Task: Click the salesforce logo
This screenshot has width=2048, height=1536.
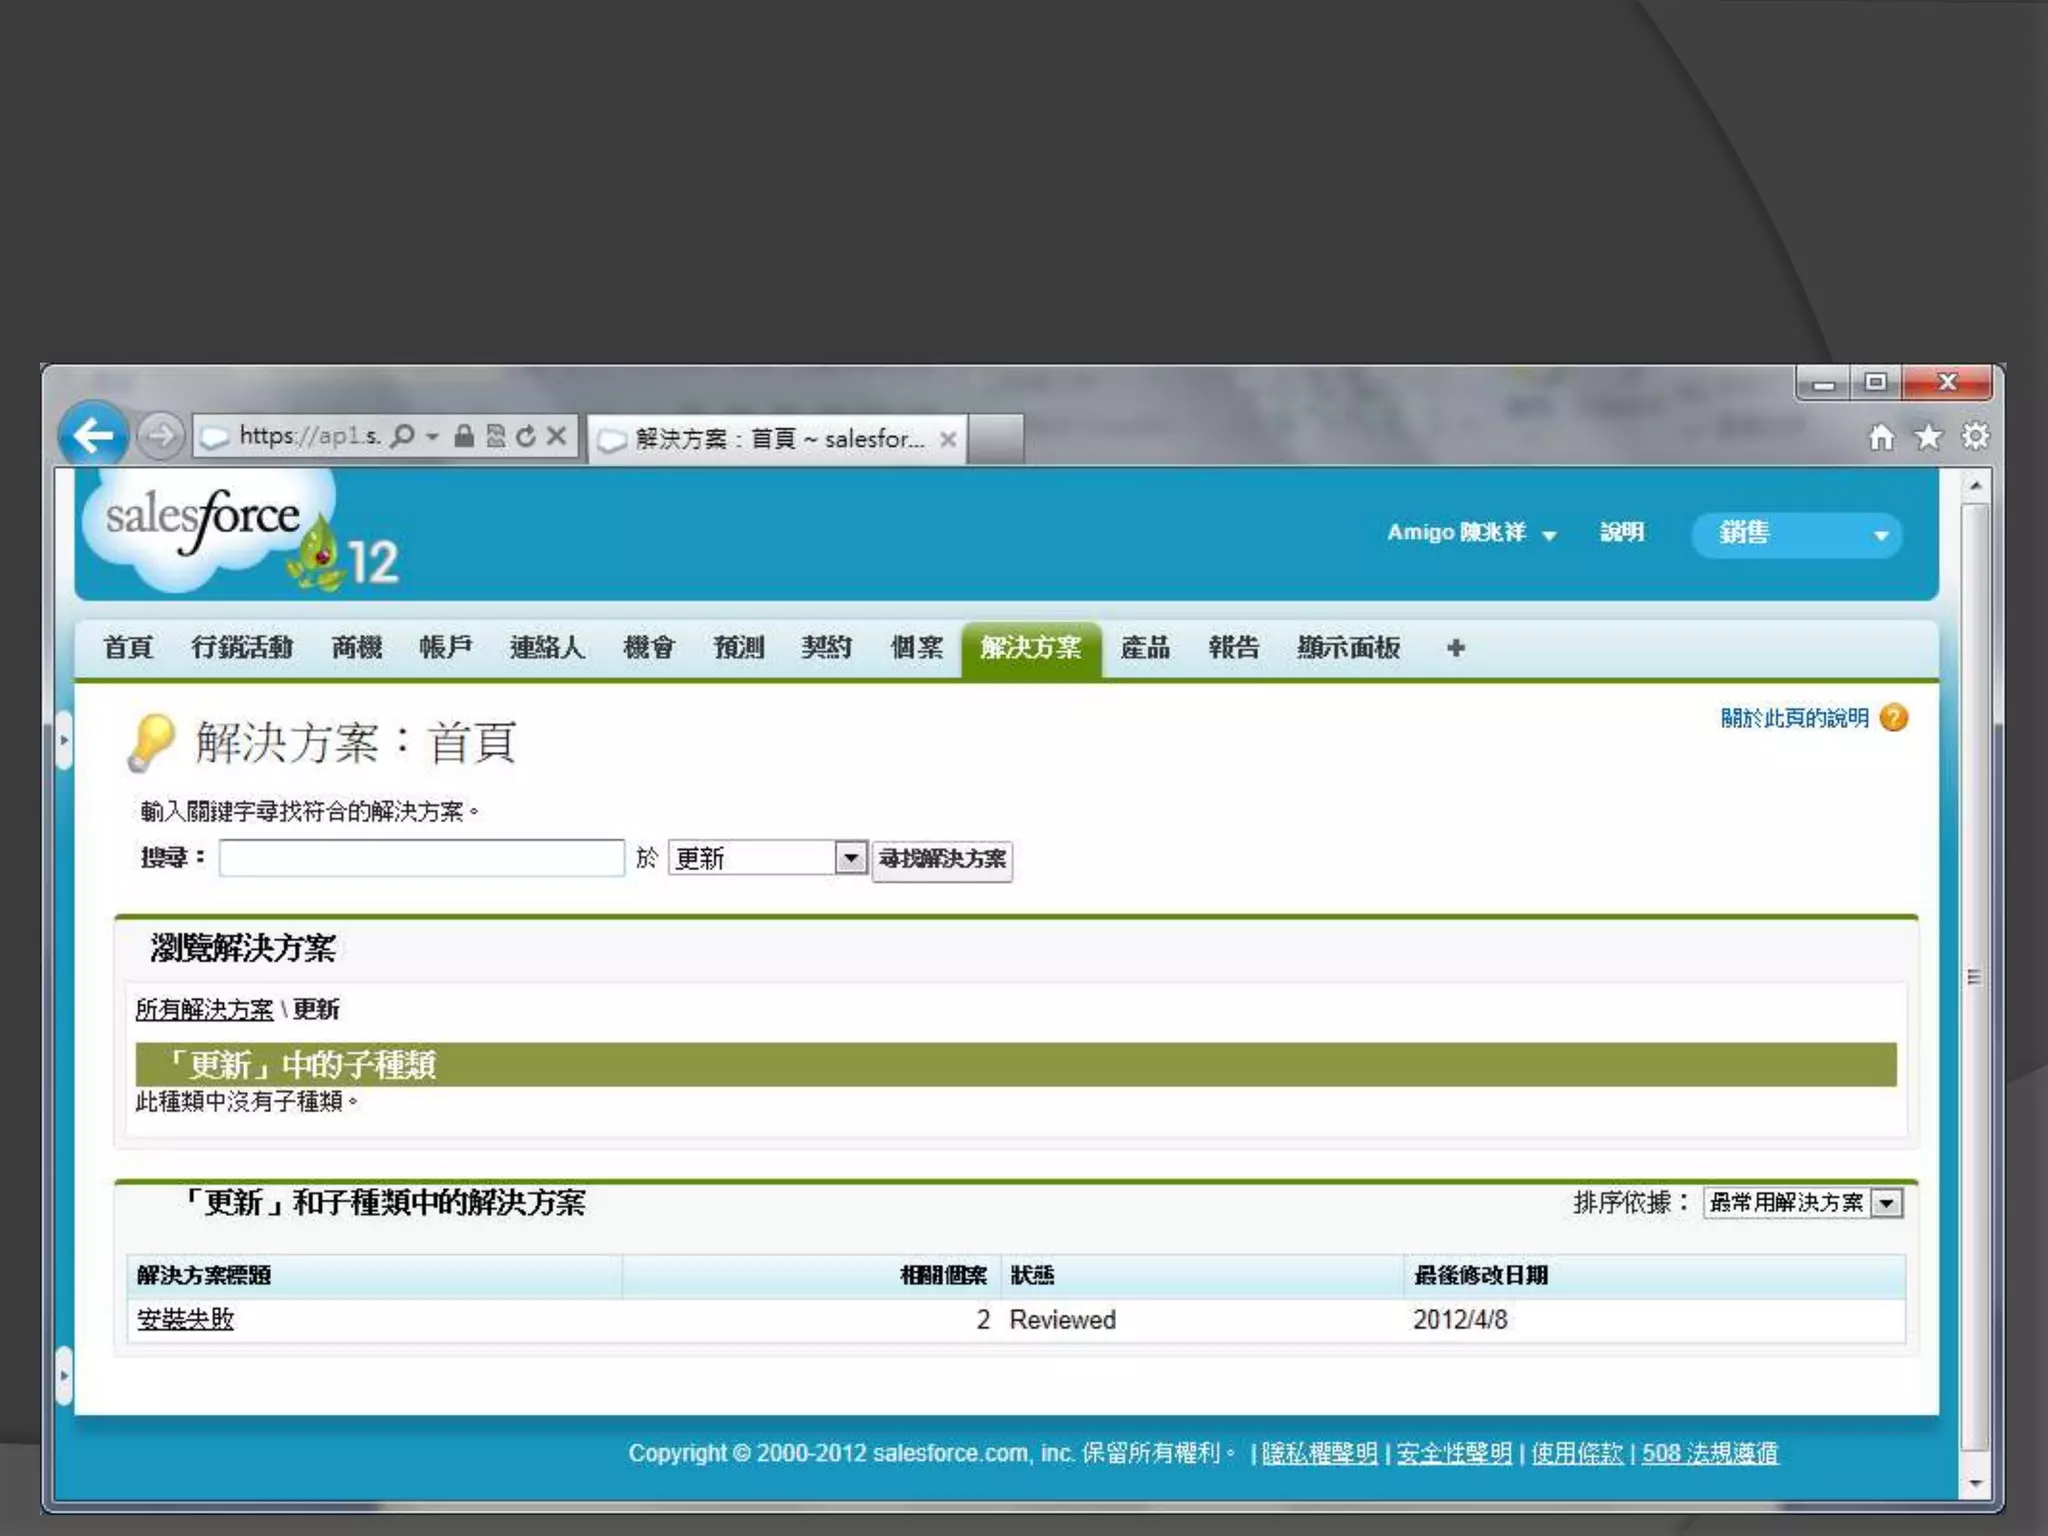Action: click(205, 520)
